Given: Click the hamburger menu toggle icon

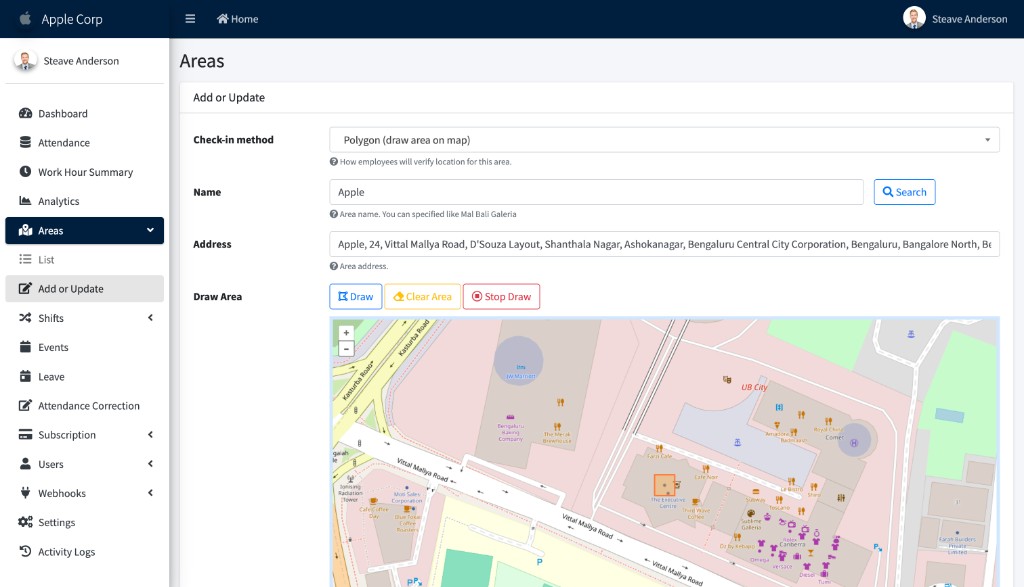Looking at the screenshot, I should click(190, 19).
